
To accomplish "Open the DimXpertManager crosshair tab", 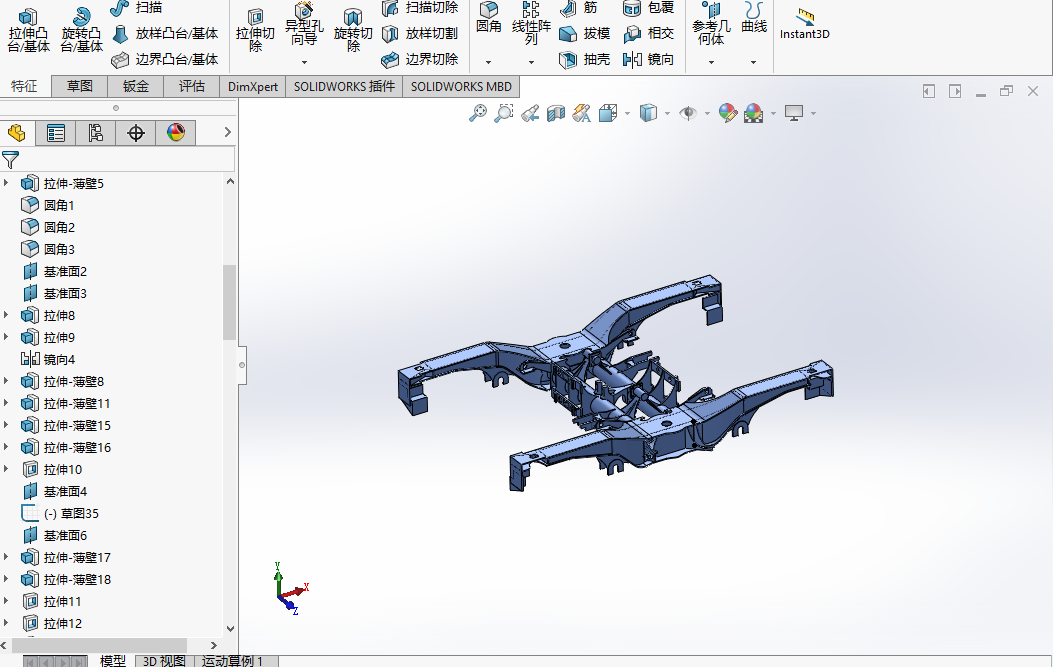I will click(136, 133).
